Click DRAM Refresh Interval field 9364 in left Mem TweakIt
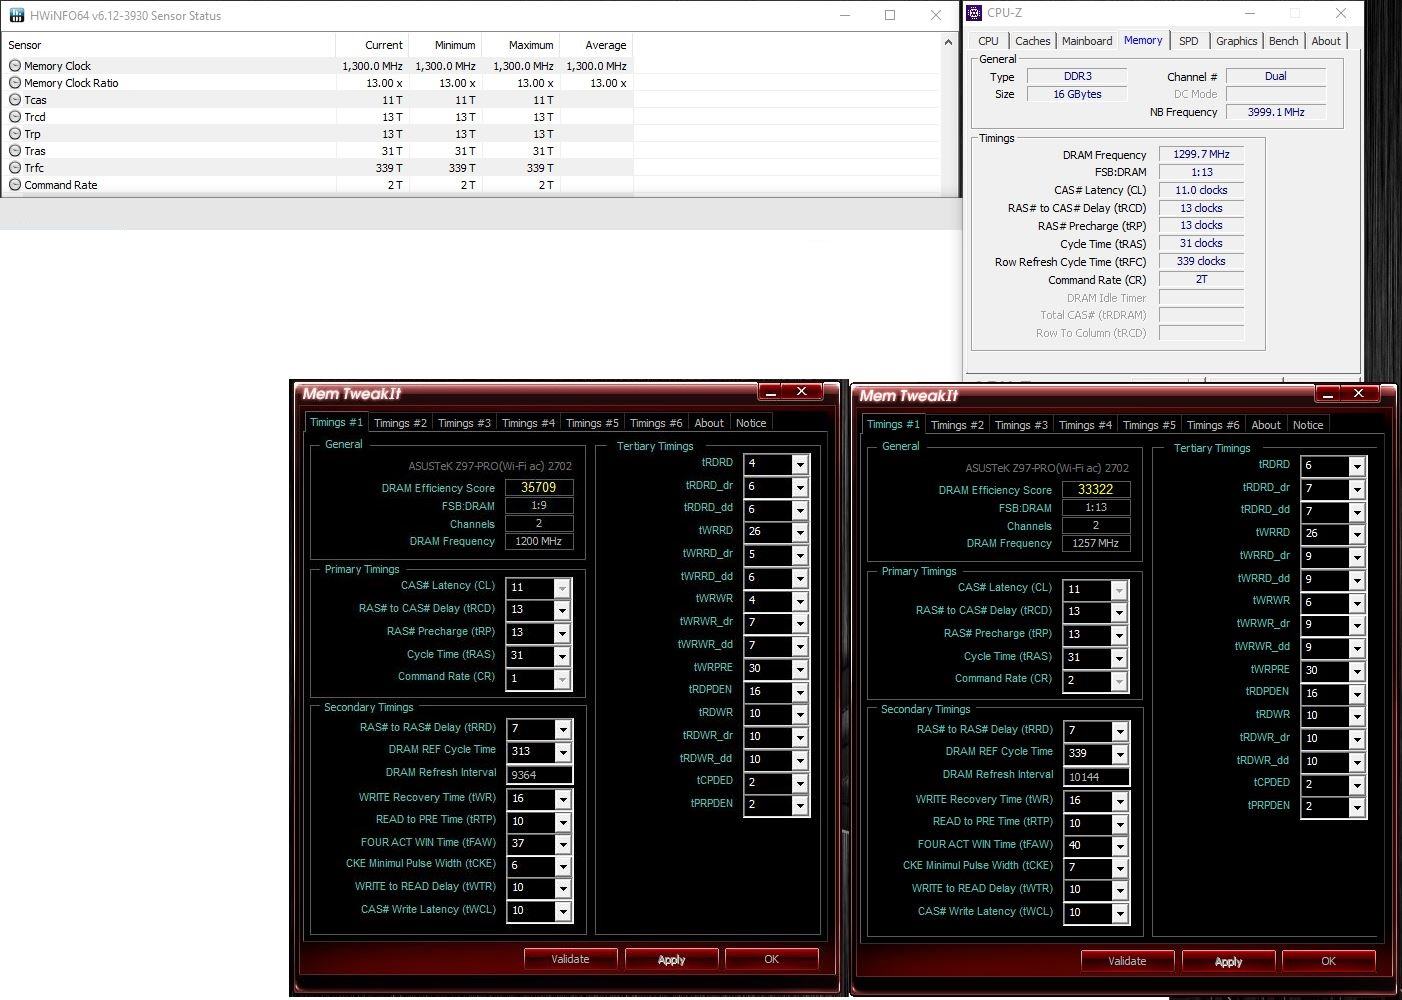 539,775
